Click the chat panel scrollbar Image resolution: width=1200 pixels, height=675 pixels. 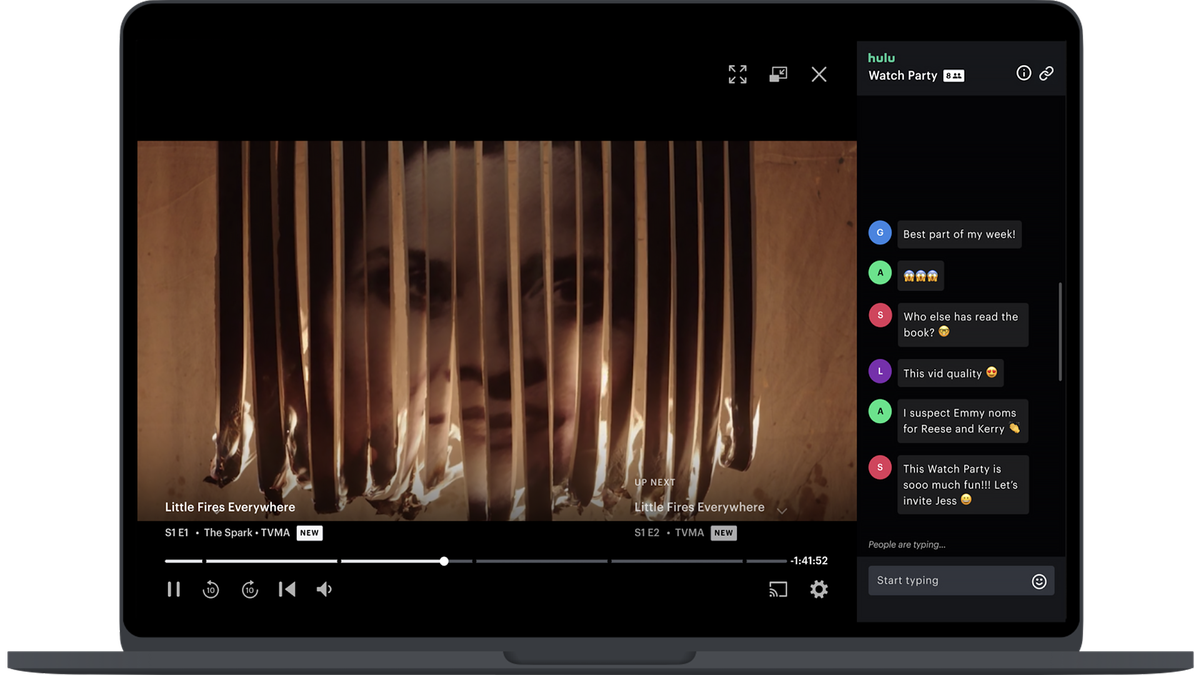1062,330
